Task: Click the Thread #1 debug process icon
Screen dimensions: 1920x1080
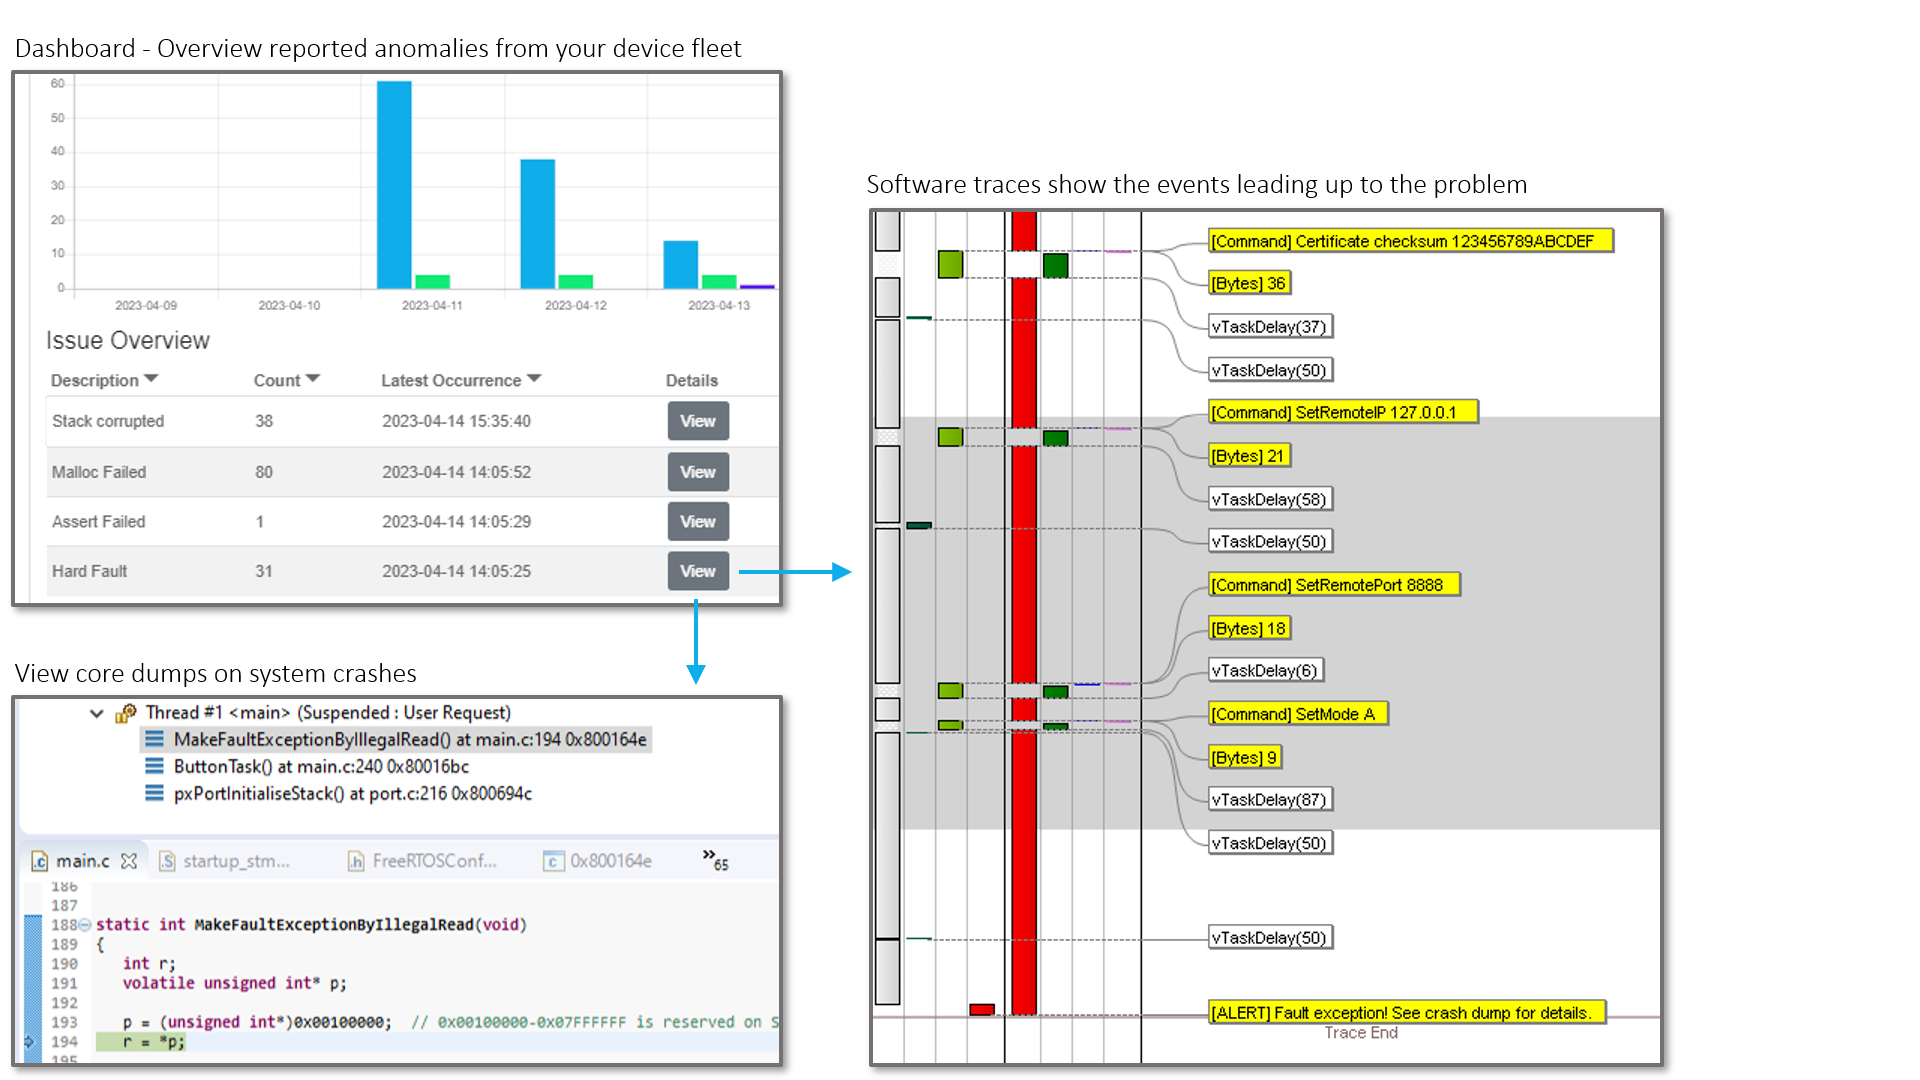Action: [124, 714]
